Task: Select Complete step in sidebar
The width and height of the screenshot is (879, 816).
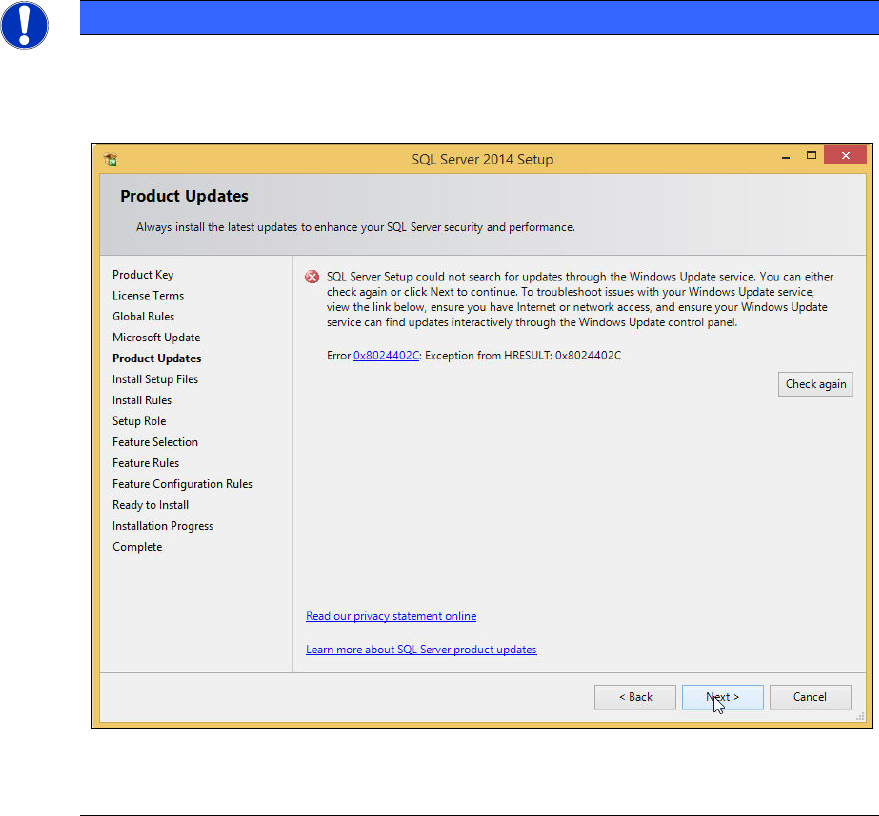Action: tap(137, 547)
